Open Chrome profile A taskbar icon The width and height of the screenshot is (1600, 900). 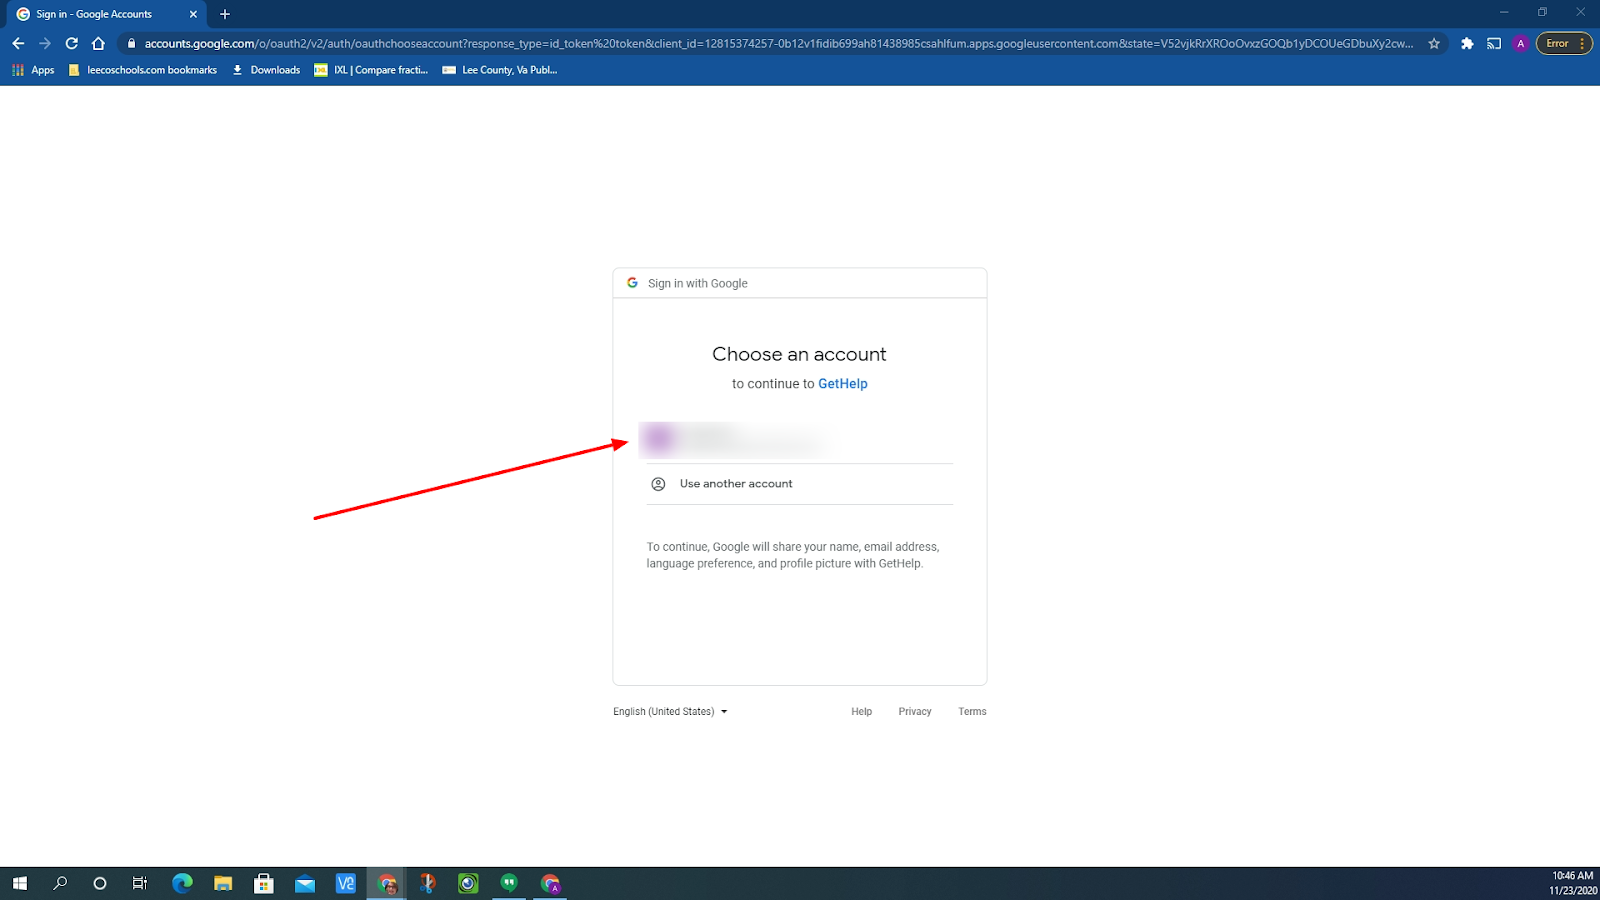coord(550,883)
